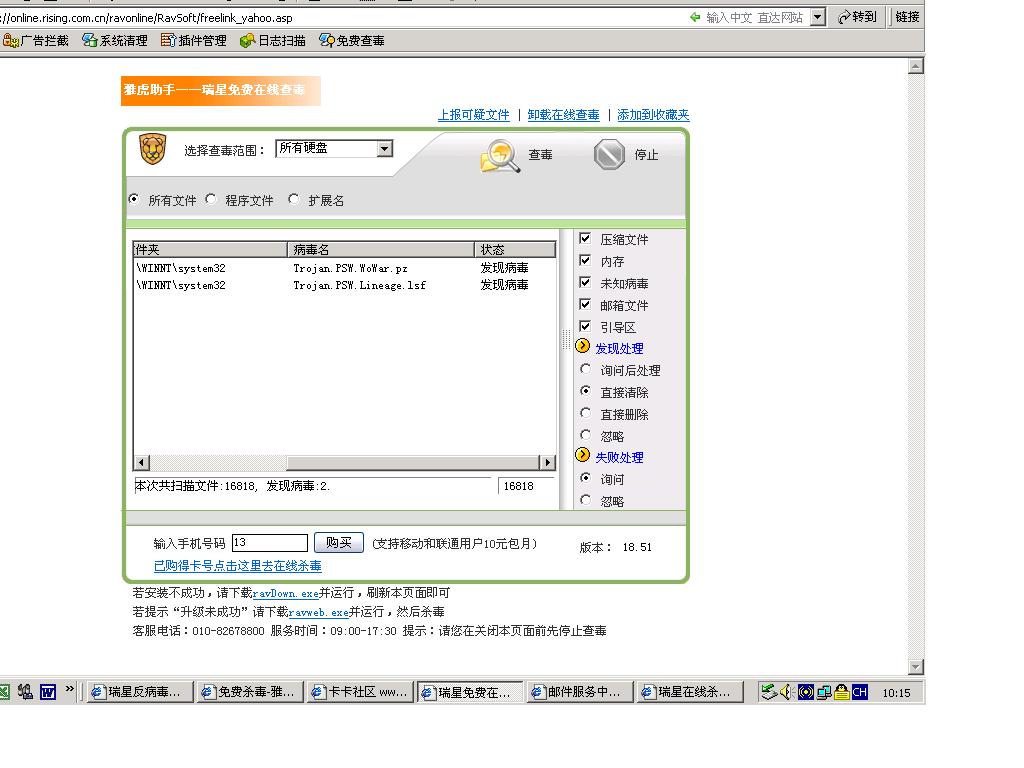Click the 发现处理 yellow arrow icon
The image size is (1024, 768).
[x=583, y=346]
